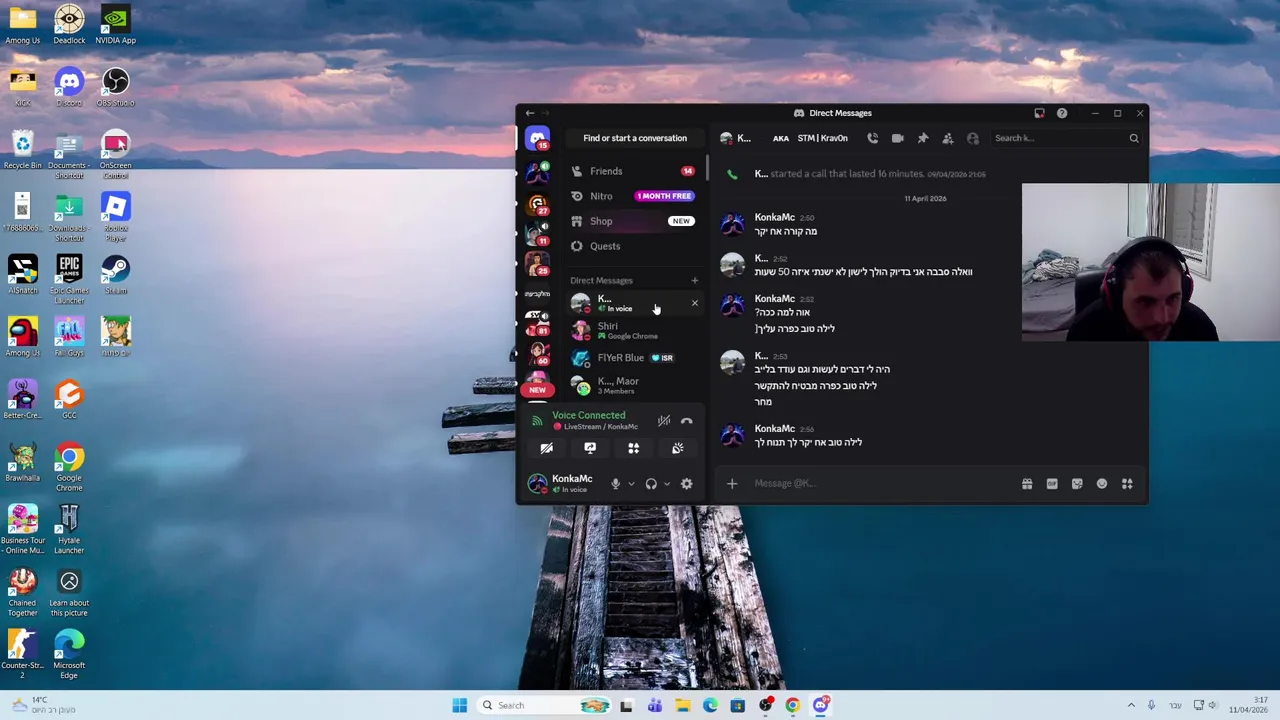The image size is (1280, 720).
Task: Add friends to this DM
Action: coord(947,138)
